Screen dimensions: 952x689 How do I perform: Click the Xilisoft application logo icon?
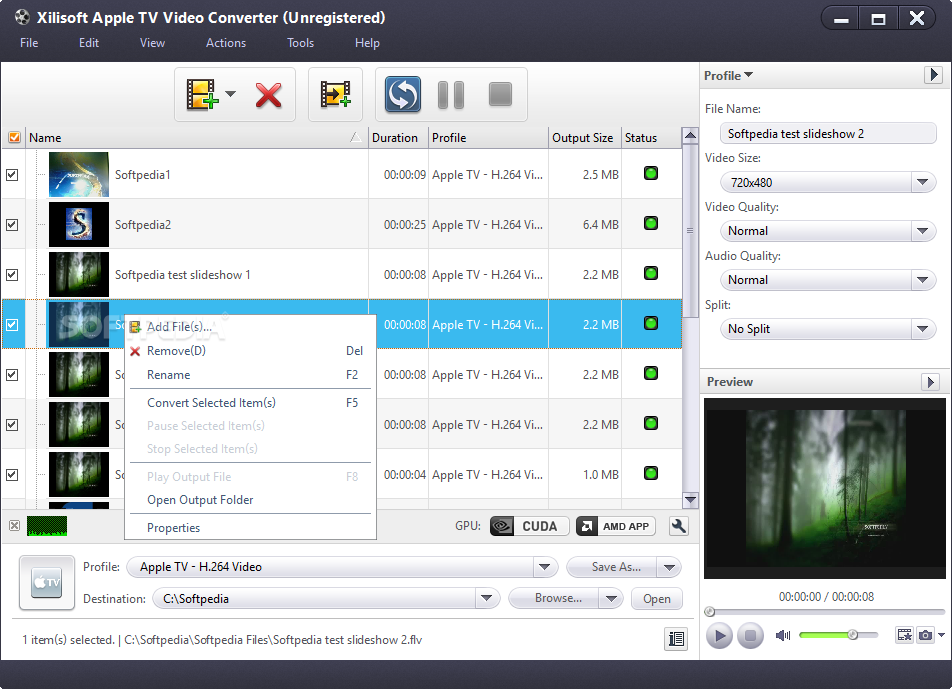point(22,17)
